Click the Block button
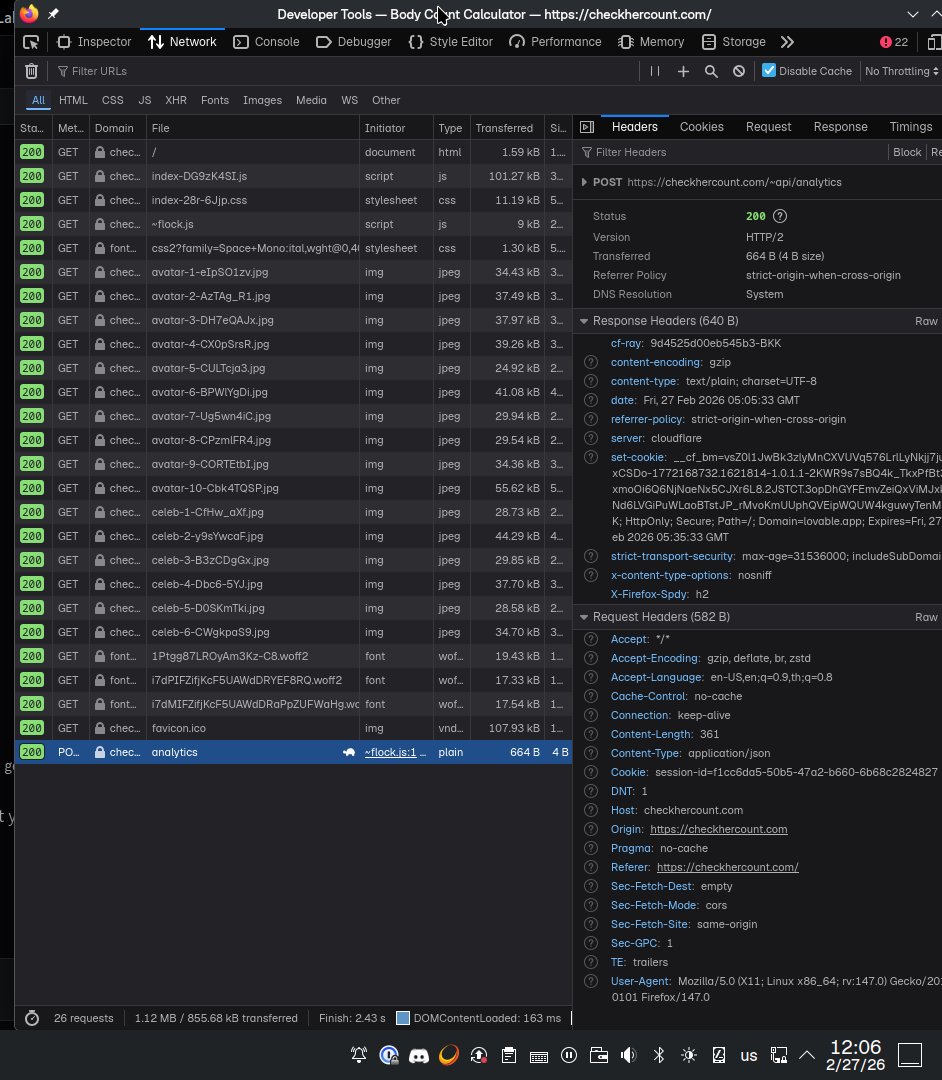The image size is (942, 1080). 906,152
